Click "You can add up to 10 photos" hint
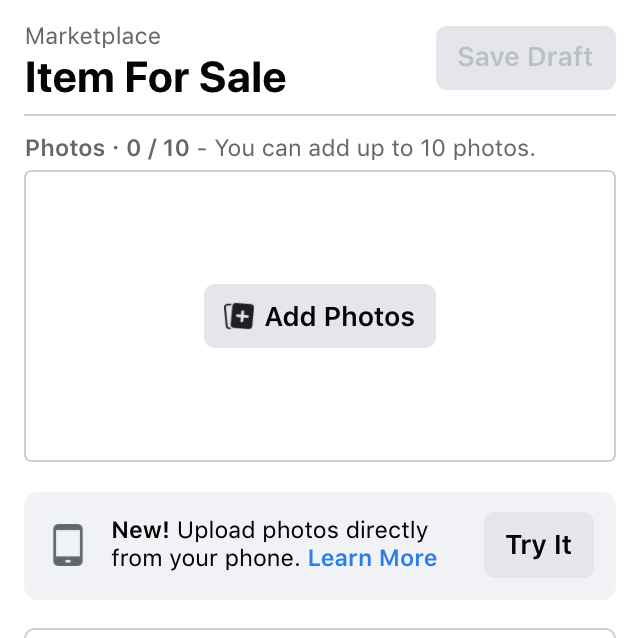638x638 pixels. (x=375, y=149)
